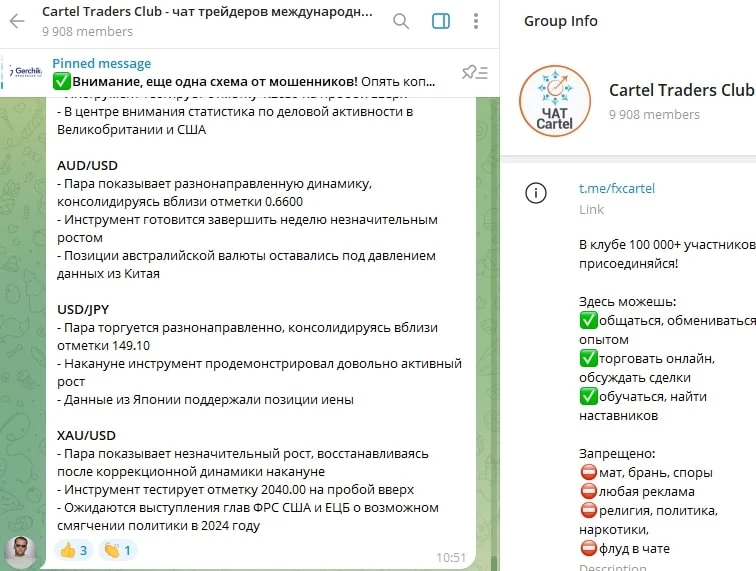Click the no-entry icon before любая реклама
The image size is (756, 571).
588,491
